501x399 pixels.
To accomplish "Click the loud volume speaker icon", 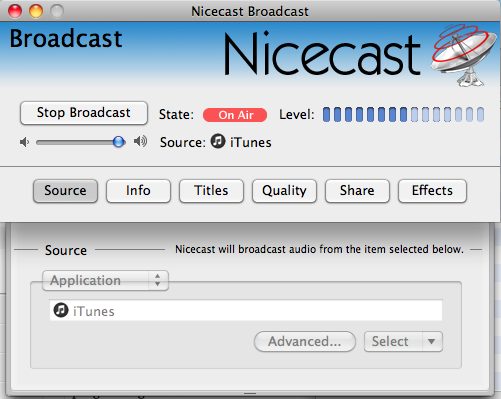I will pyautogui.click(x=140, y=142).
